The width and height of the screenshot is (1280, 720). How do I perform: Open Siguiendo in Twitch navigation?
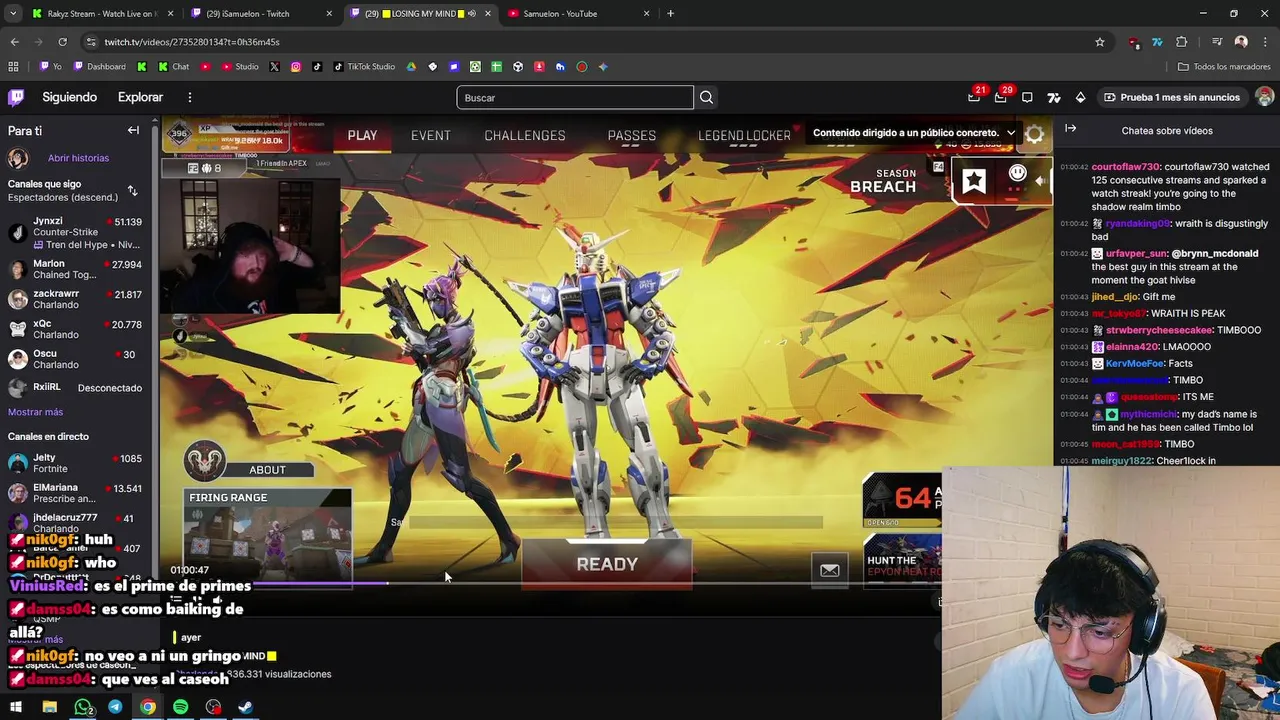(69, 97)
